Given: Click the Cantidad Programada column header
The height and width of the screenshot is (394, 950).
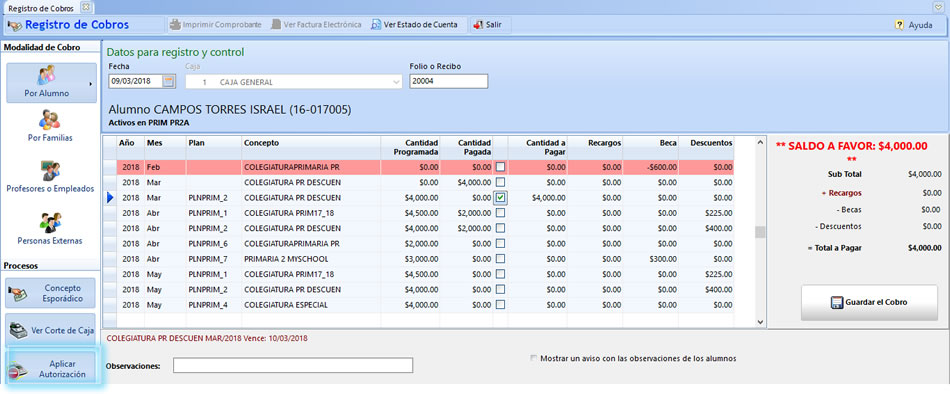Looking at the screenshot, I should click(x=410, y=147).
